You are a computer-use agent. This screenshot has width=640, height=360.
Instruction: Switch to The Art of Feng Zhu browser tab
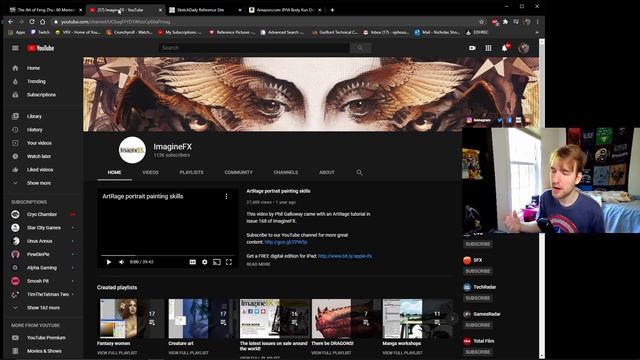(x=45, y=10)
